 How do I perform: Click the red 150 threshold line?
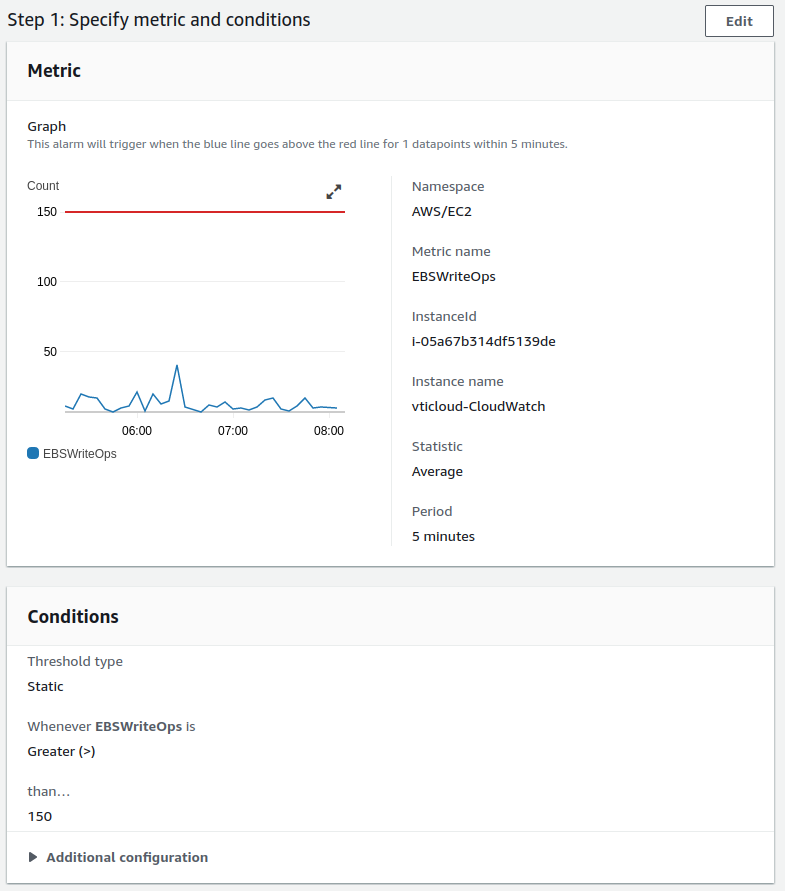click(x=205, y=212)
